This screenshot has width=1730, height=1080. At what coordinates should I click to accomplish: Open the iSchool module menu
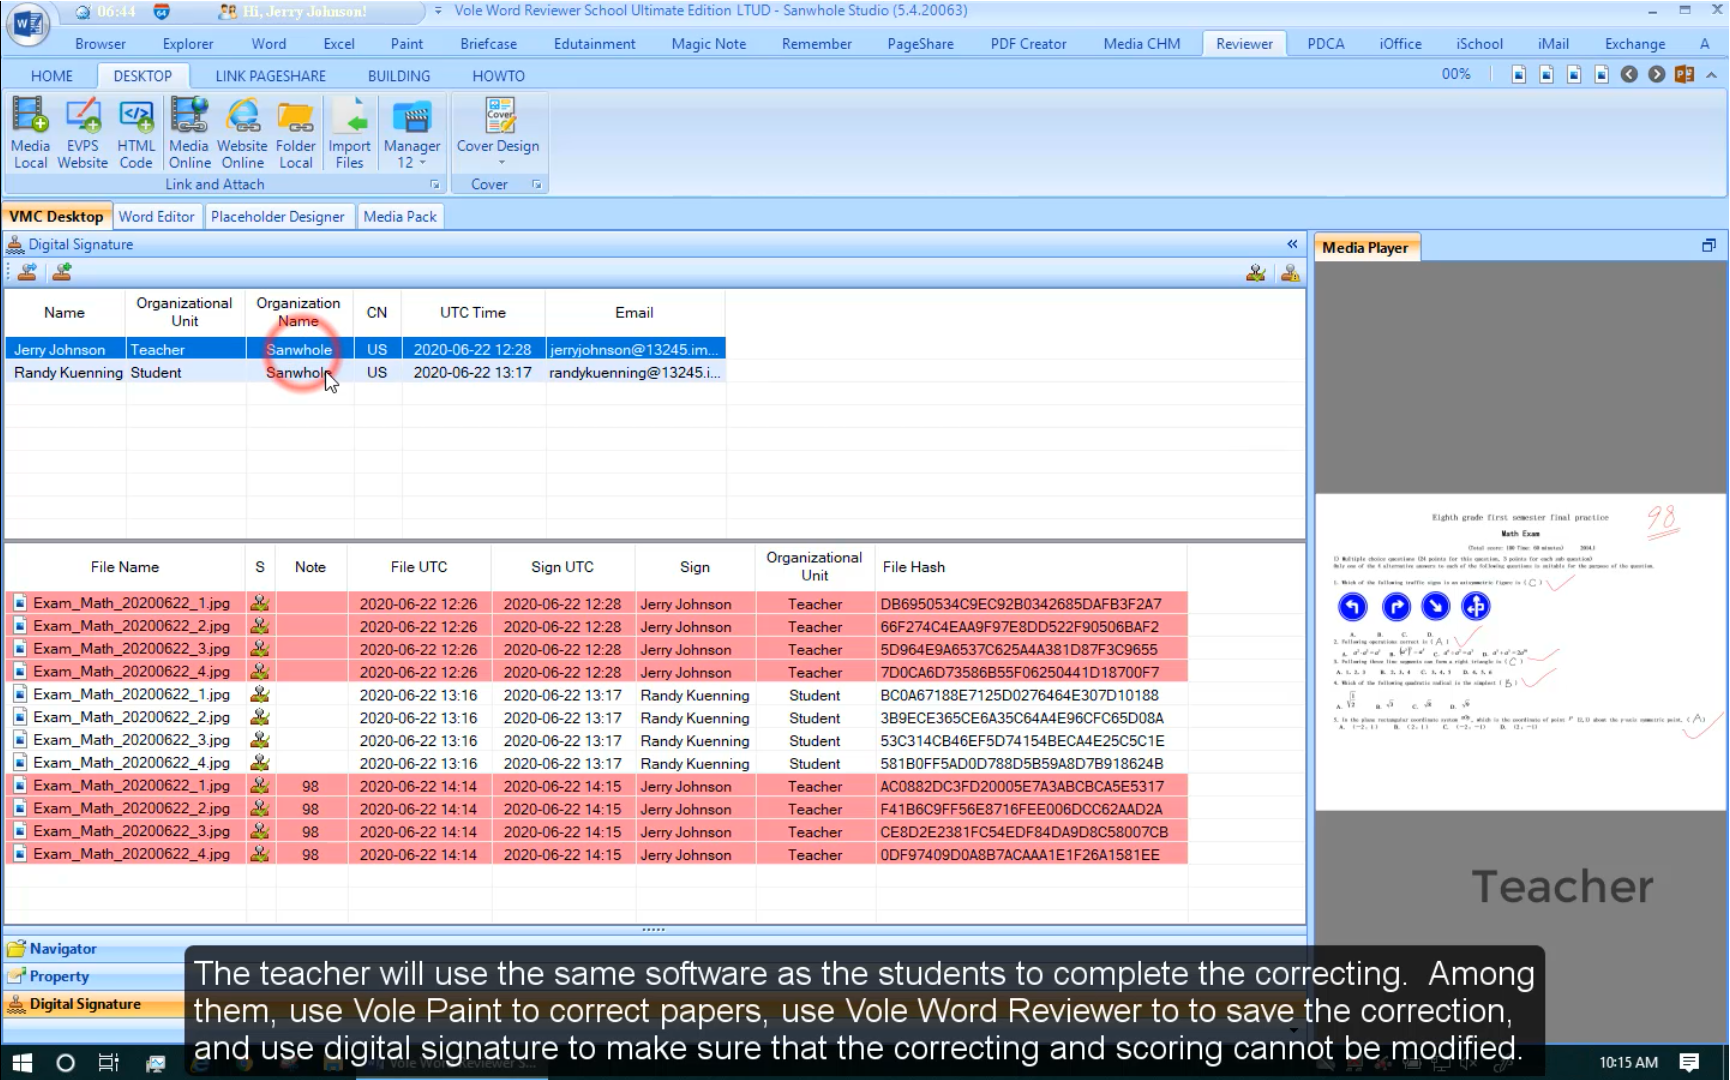coord(1479,44)
